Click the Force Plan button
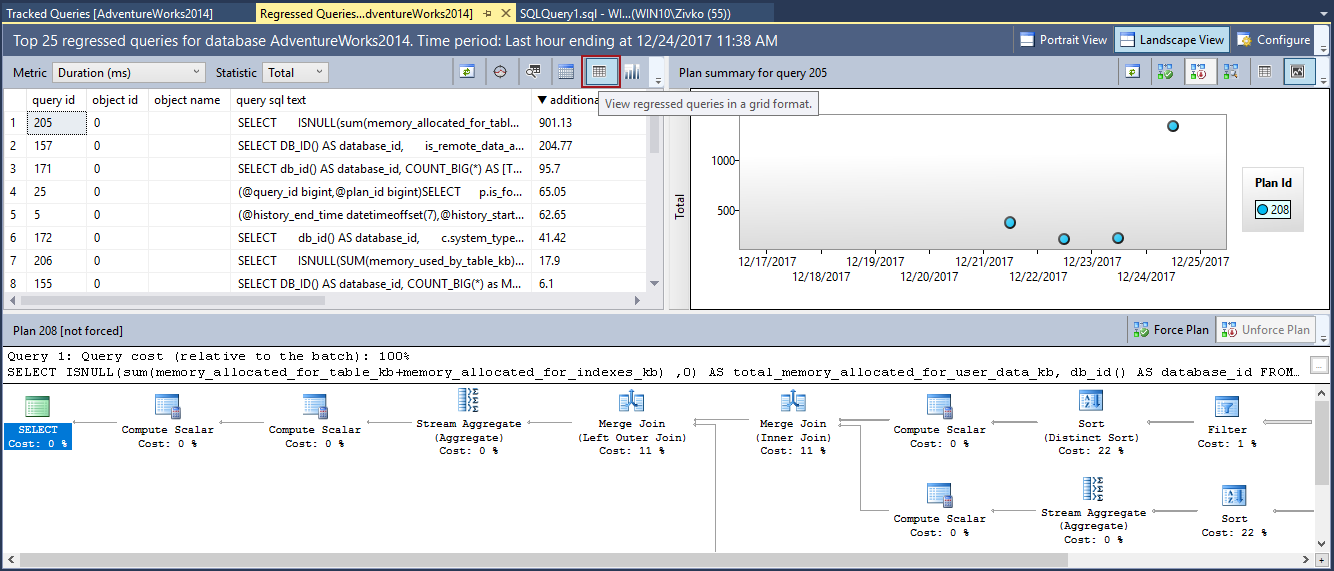This screenshot has height=571, width=1334. (1170, 330)
